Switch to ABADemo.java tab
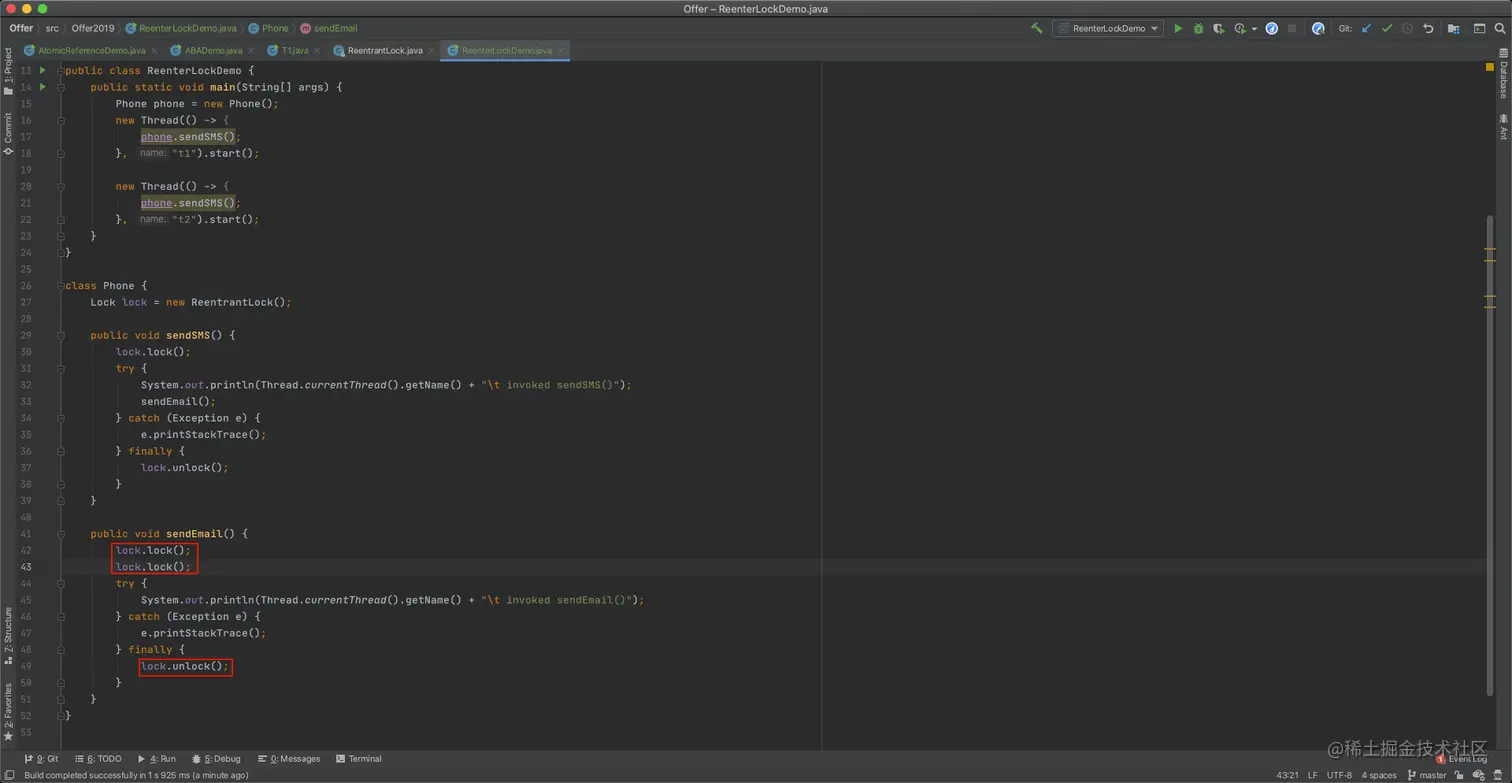1512x783 pixels. (213, 50)
